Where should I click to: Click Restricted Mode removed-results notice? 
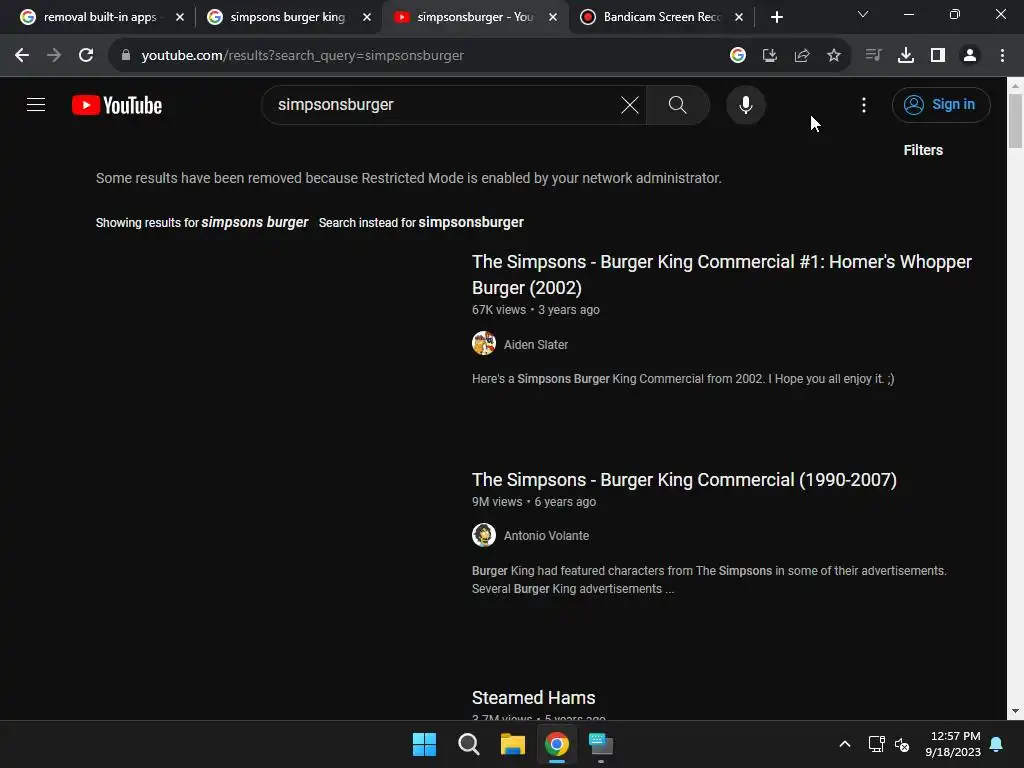(409, 178)
